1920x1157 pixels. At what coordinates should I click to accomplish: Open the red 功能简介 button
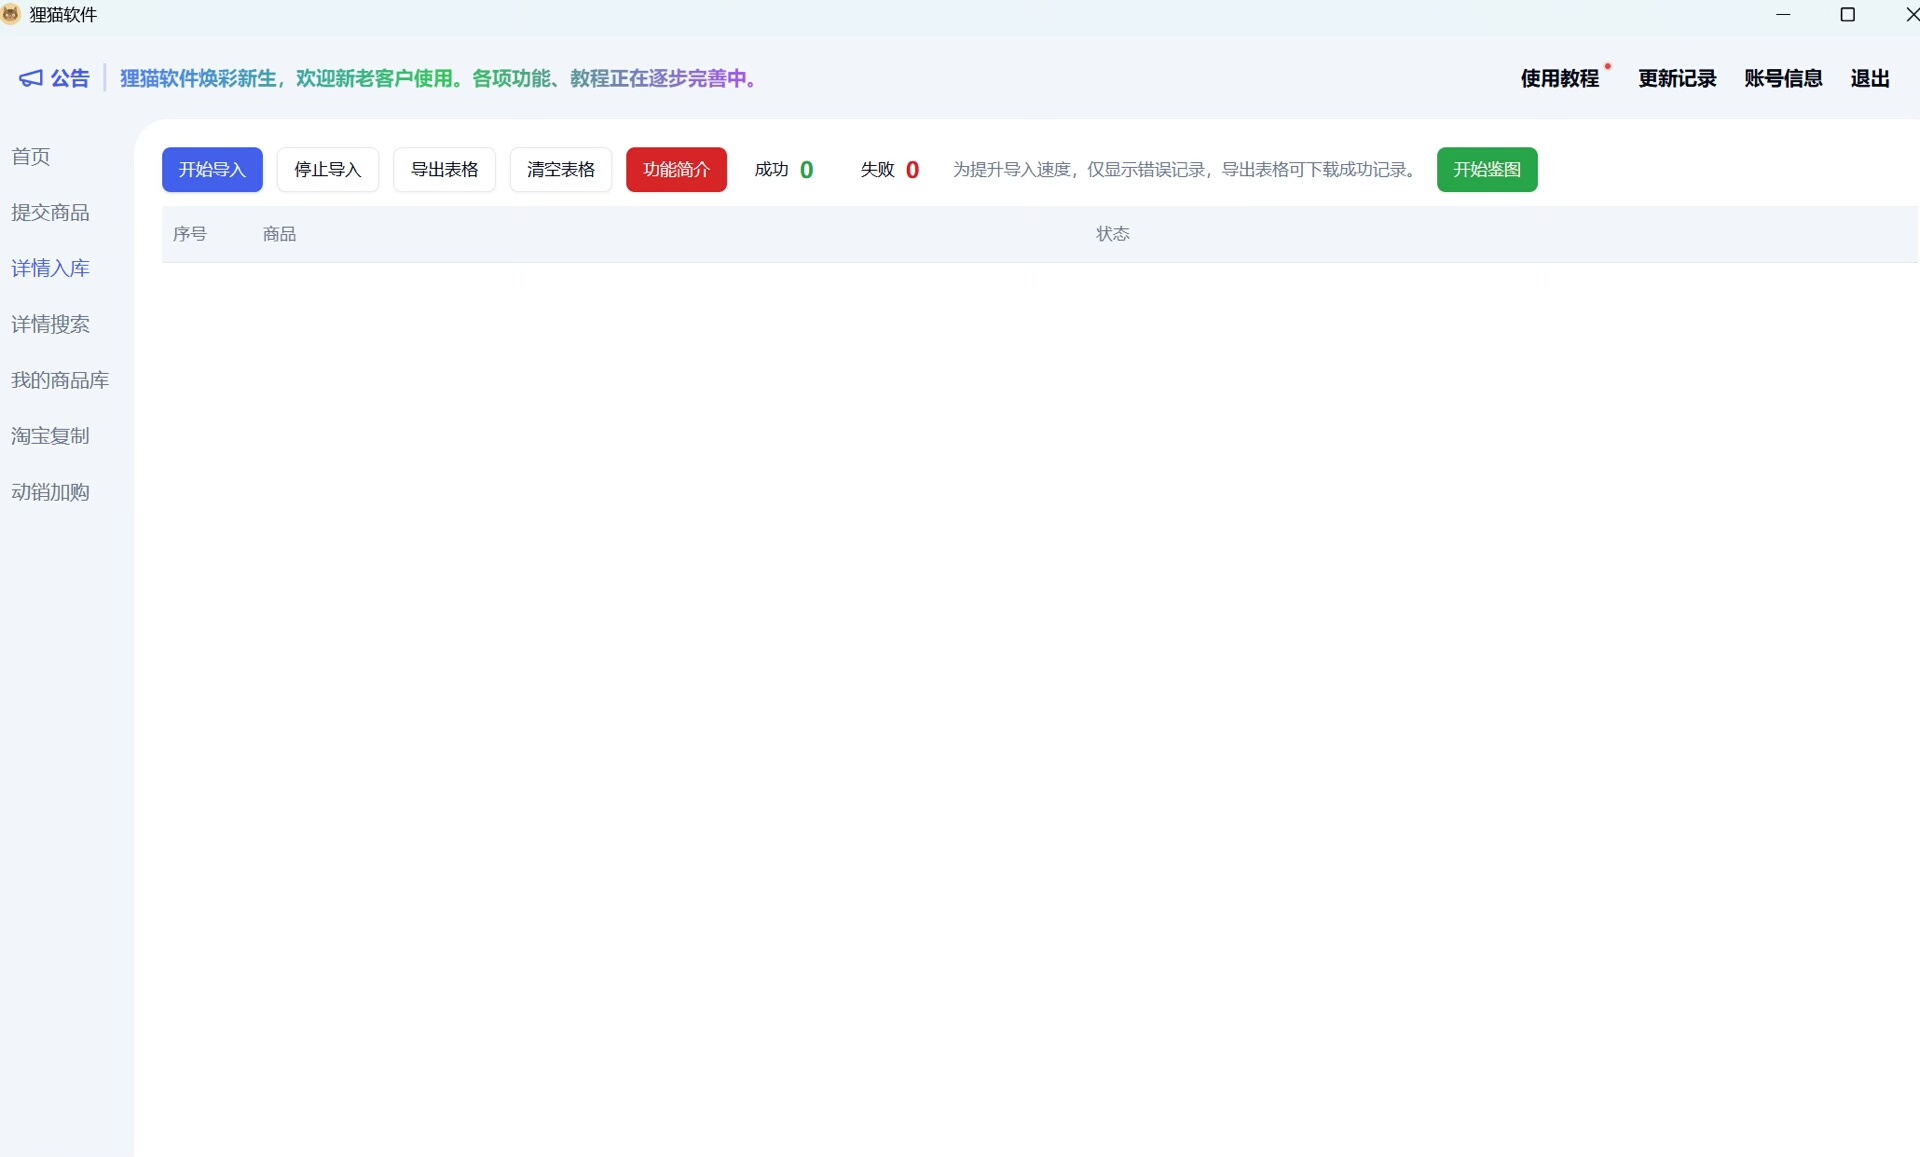(x=676, y=169)
